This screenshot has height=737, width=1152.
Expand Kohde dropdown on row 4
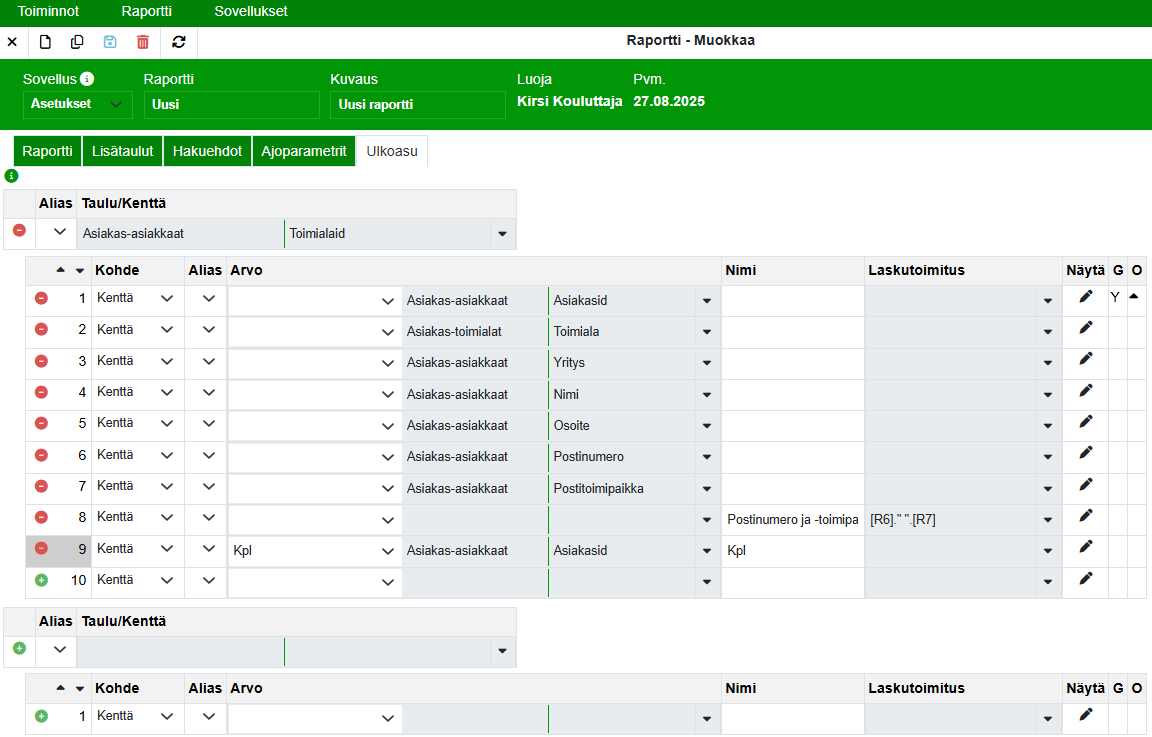166,392
